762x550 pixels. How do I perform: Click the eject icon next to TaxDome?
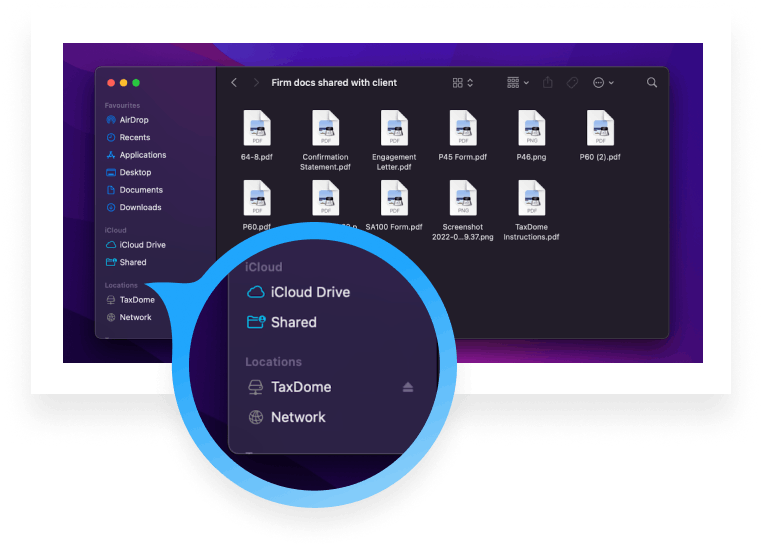[x=407, y=388]
